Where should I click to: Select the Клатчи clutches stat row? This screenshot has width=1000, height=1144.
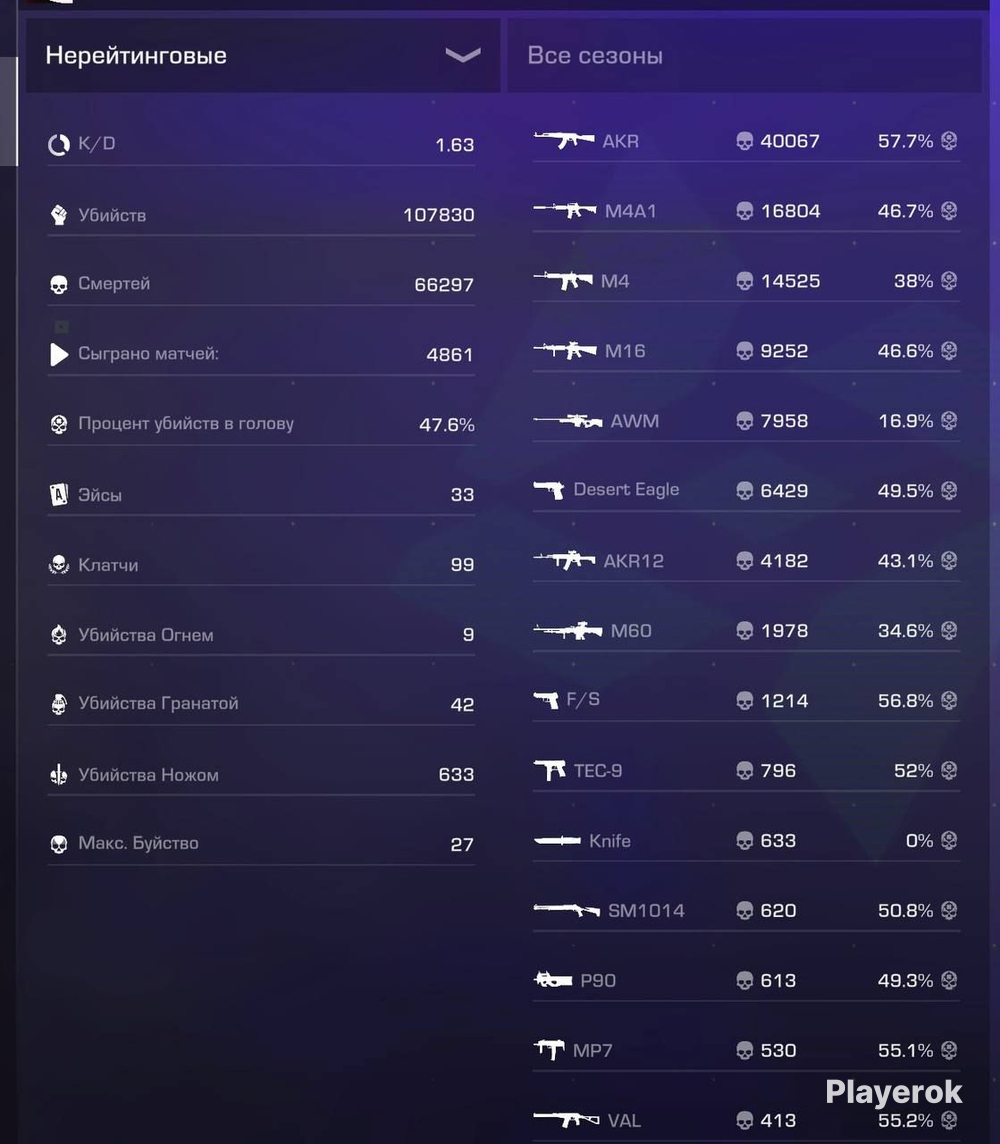261,564
